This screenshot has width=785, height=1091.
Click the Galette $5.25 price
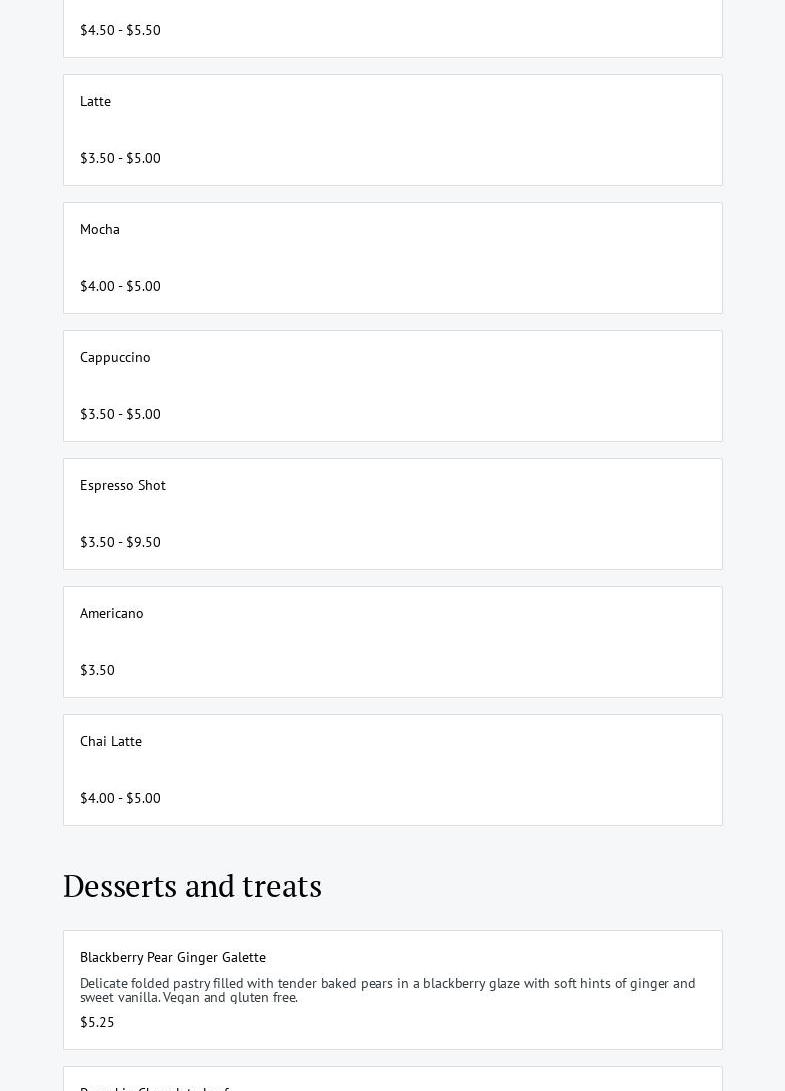(x=97, y=1022)
